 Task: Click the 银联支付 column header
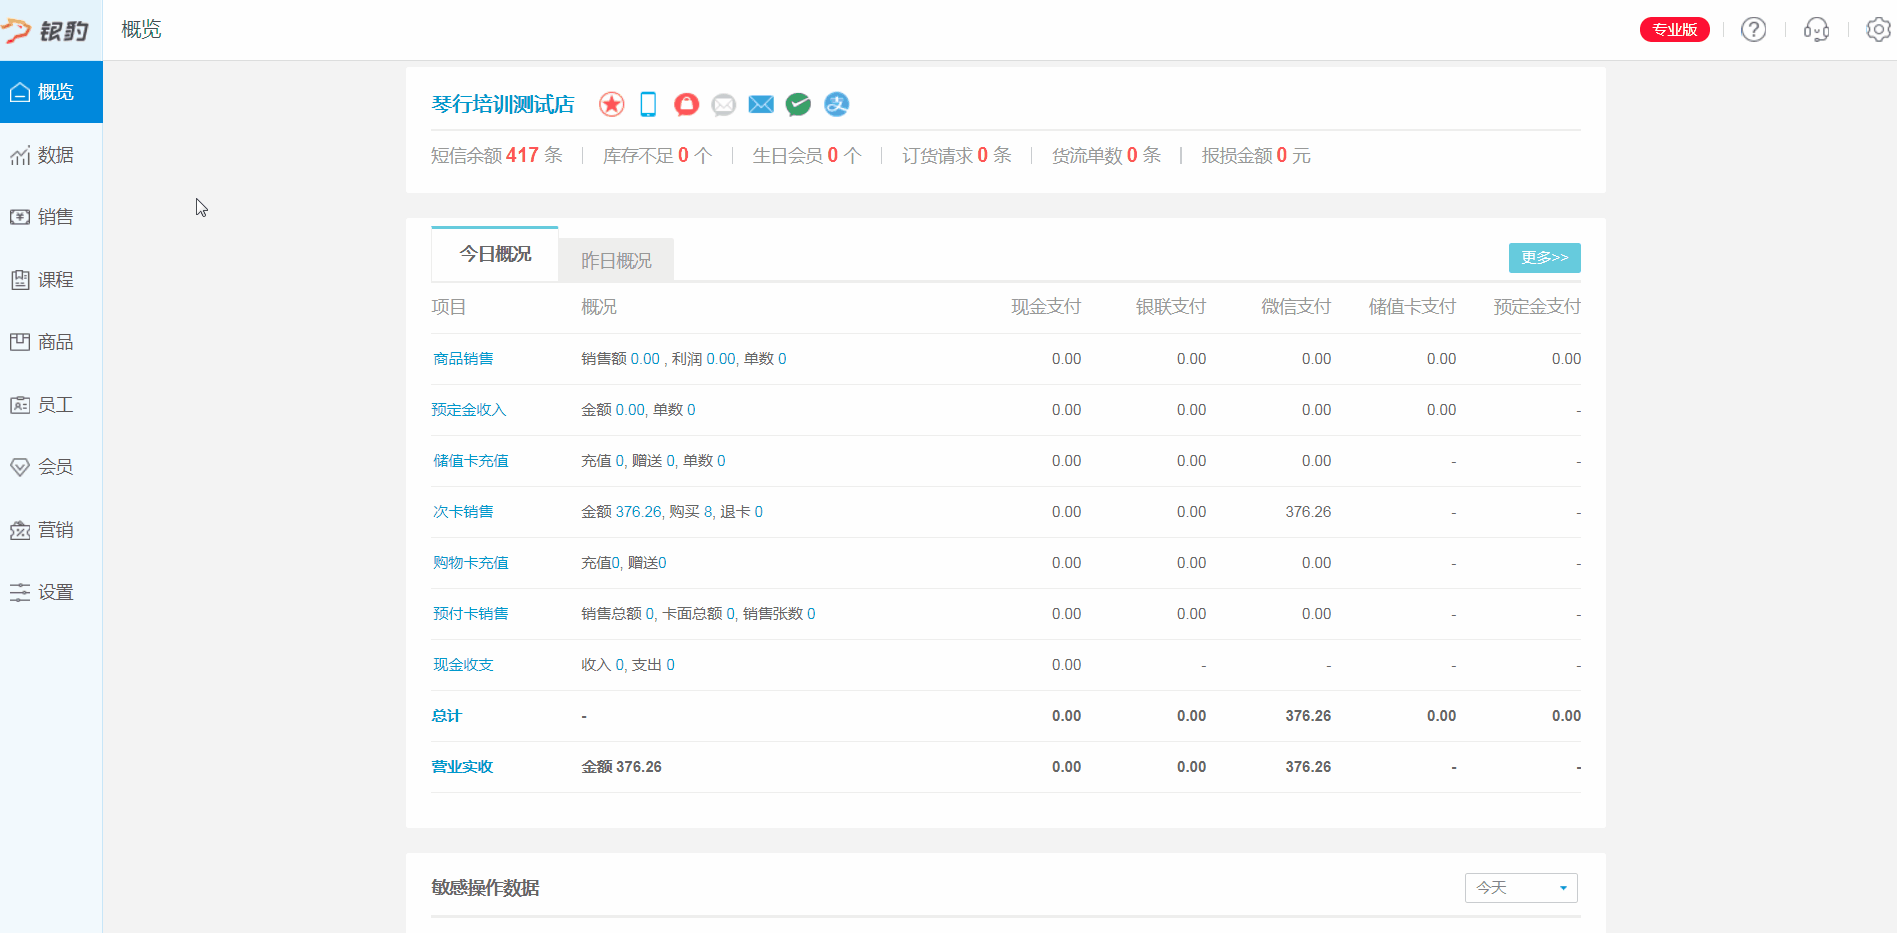[x=1171, y=307]
